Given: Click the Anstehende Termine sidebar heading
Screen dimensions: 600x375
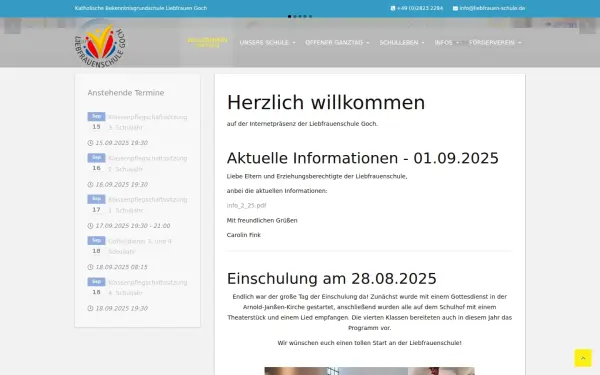Looking at the screenshot, I should [126, 93].
